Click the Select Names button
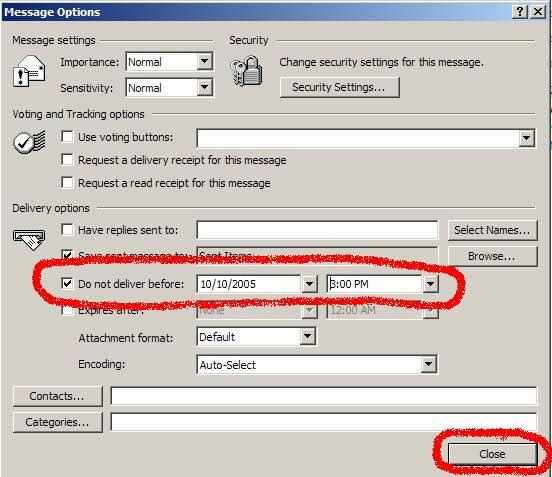Image resolution: width=552 pixels, height=477 pixels. click(493, 230)
